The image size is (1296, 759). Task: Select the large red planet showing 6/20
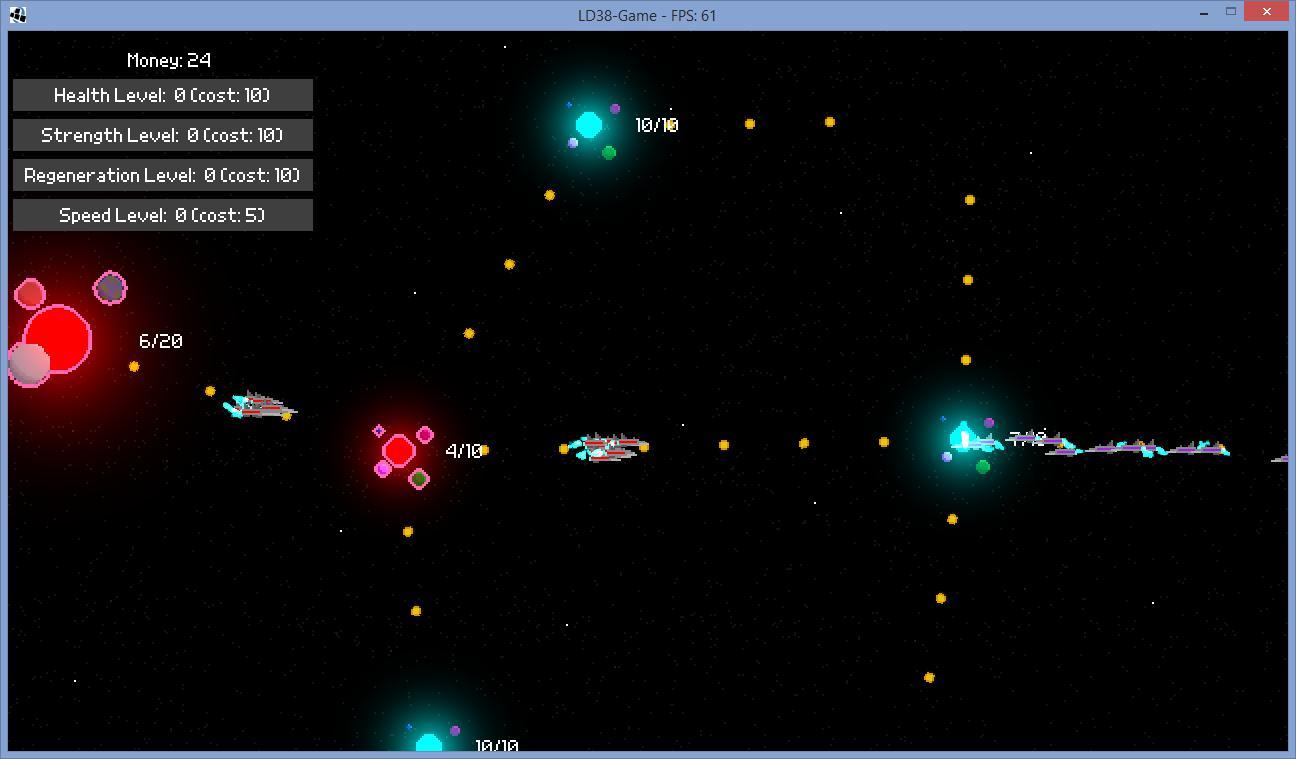point(57,340)
